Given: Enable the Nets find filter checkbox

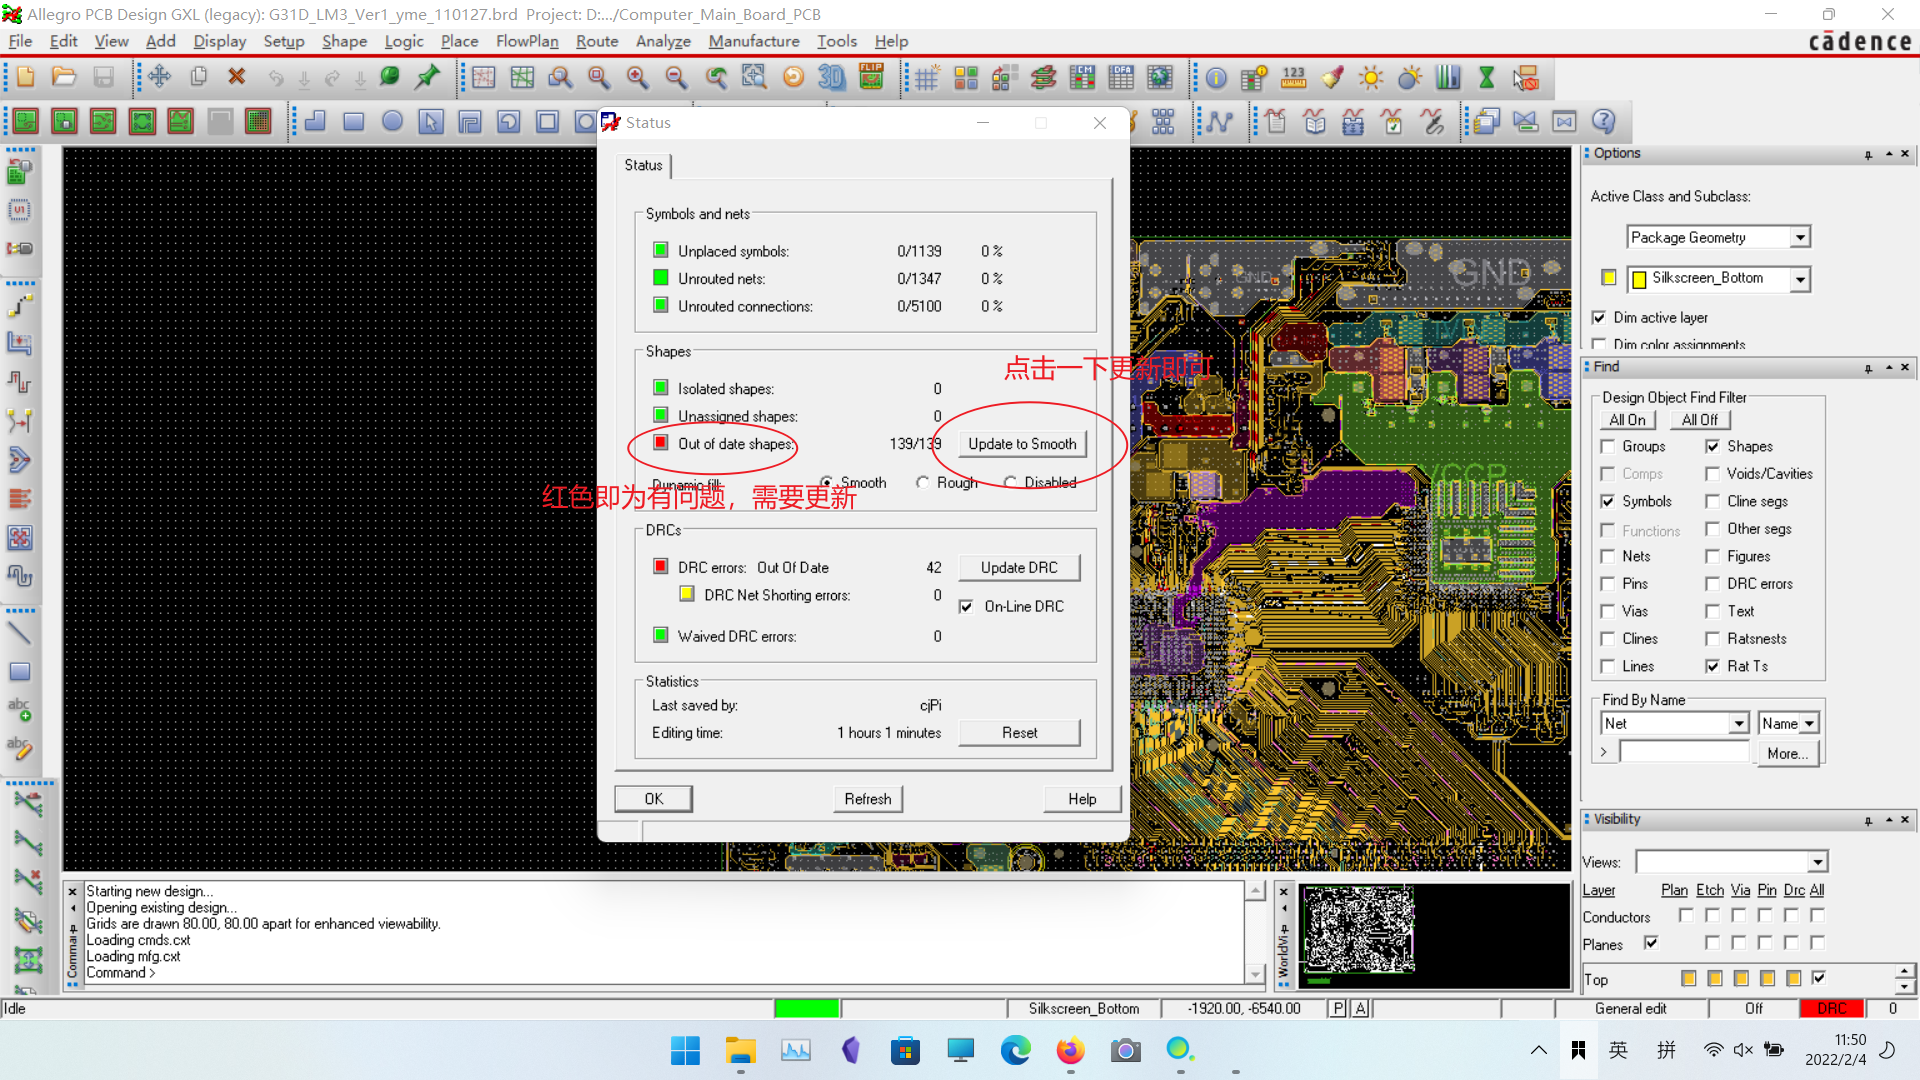Looking at the screenshot, I should coord(1608,556).
